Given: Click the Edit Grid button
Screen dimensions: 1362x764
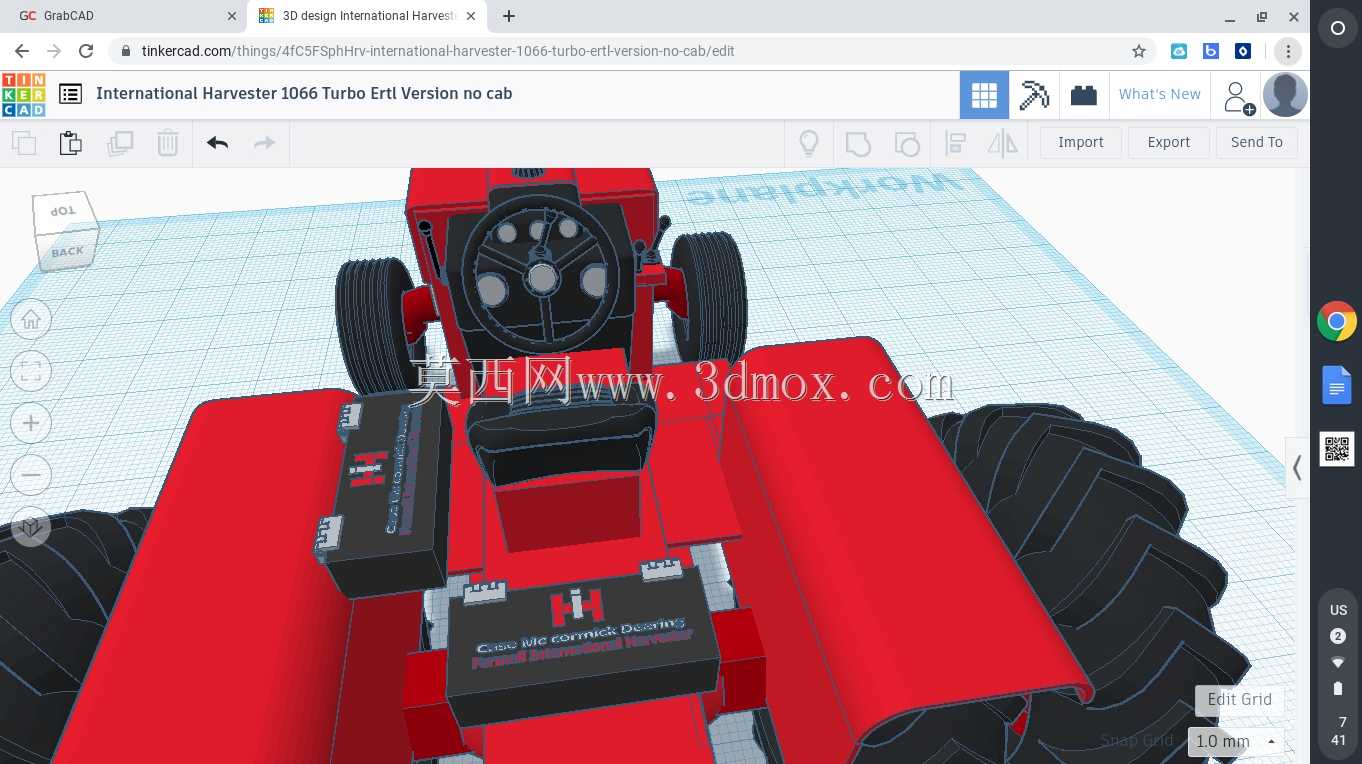Looking at the screenshot, I should pyautogui.click(x=1239, y=700).
